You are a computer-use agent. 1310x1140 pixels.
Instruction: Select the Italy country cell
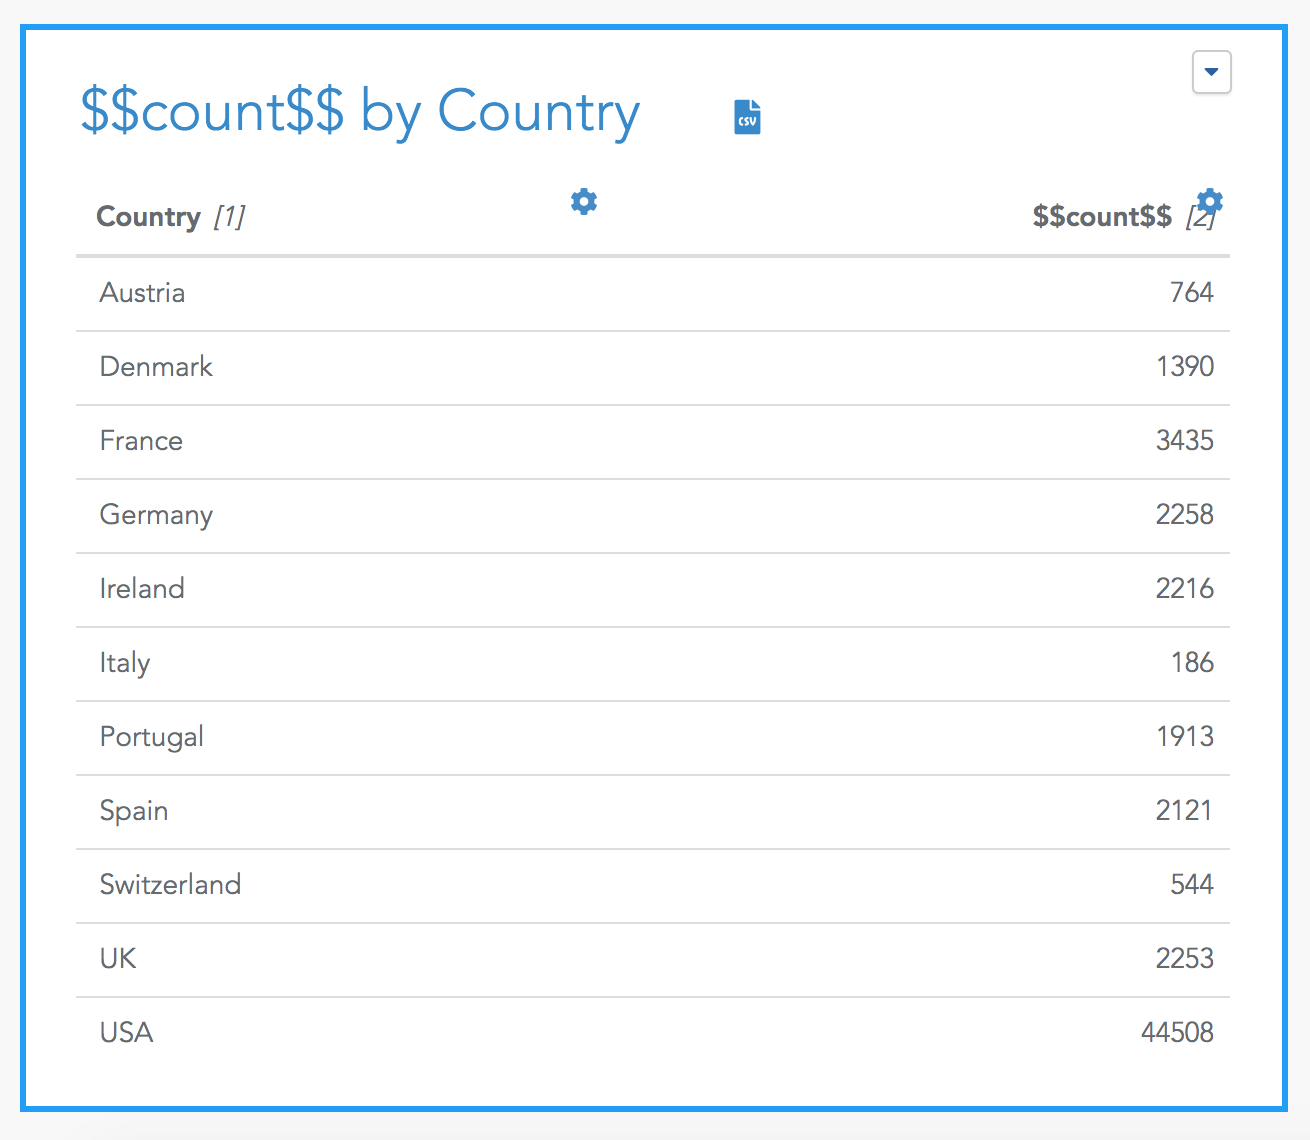point(125,663)
